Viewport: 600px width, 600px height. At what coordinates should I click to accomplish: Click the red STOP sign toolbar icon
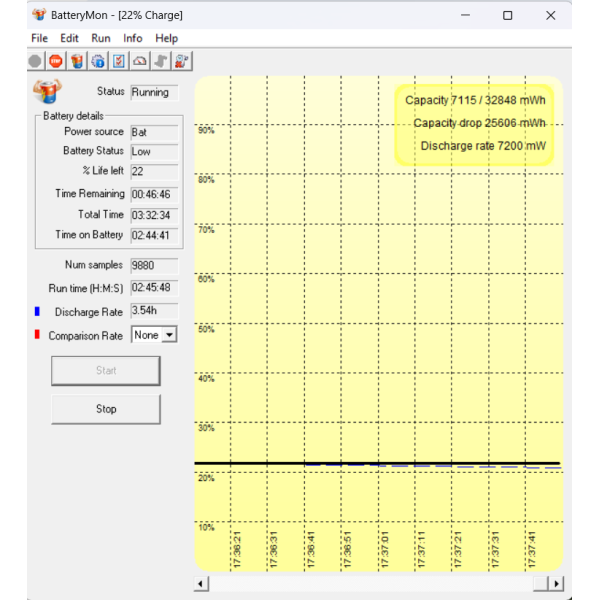56,61
